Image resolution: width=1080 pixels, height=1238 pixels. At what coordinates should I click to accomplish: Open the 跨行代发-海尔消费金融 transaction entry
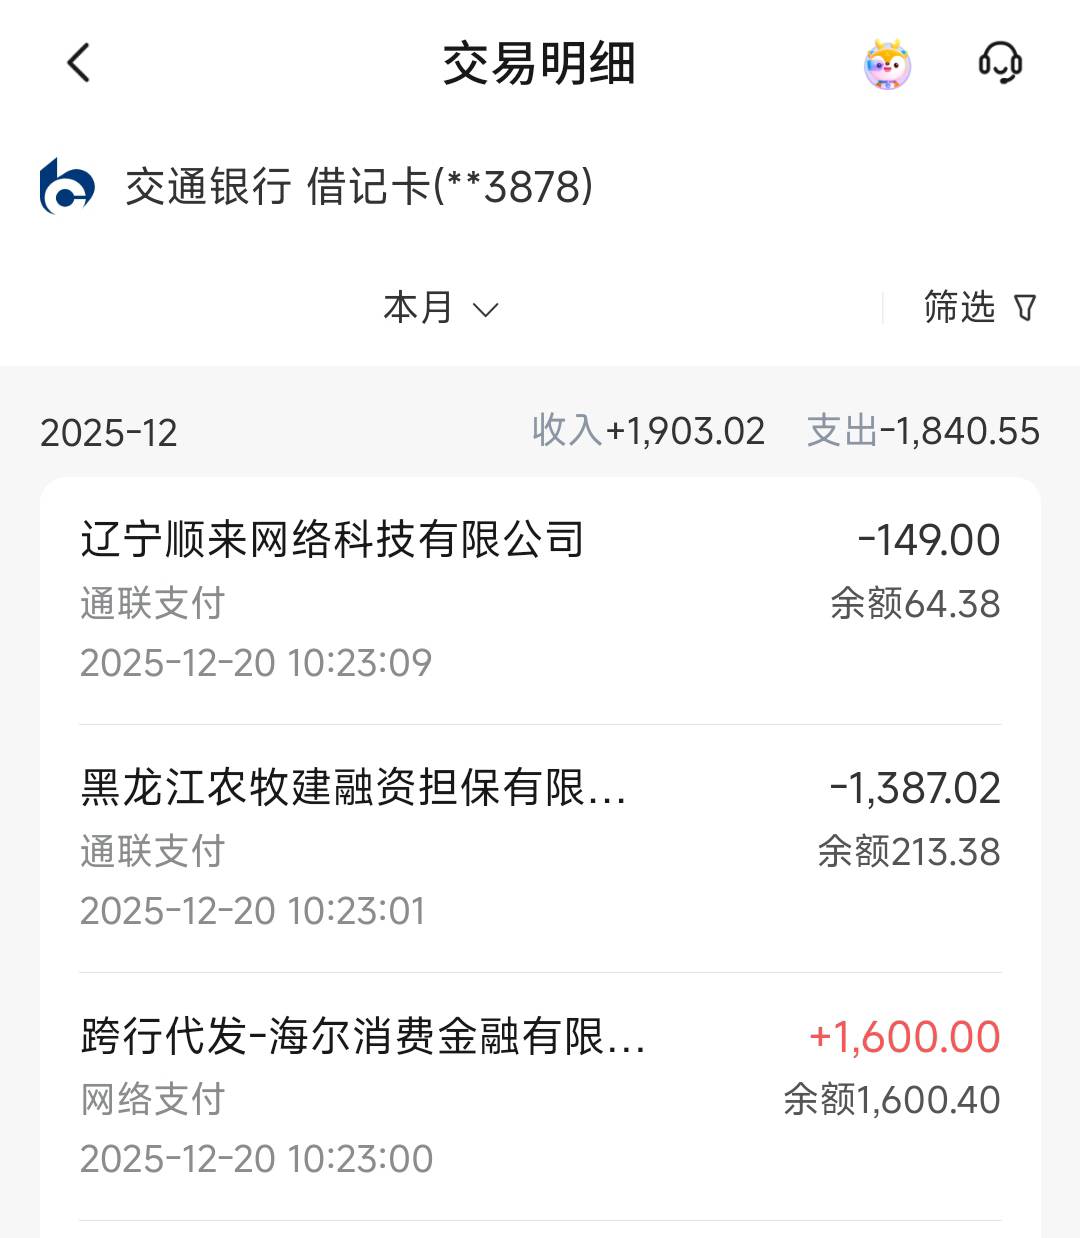[x=363, y=1036]
